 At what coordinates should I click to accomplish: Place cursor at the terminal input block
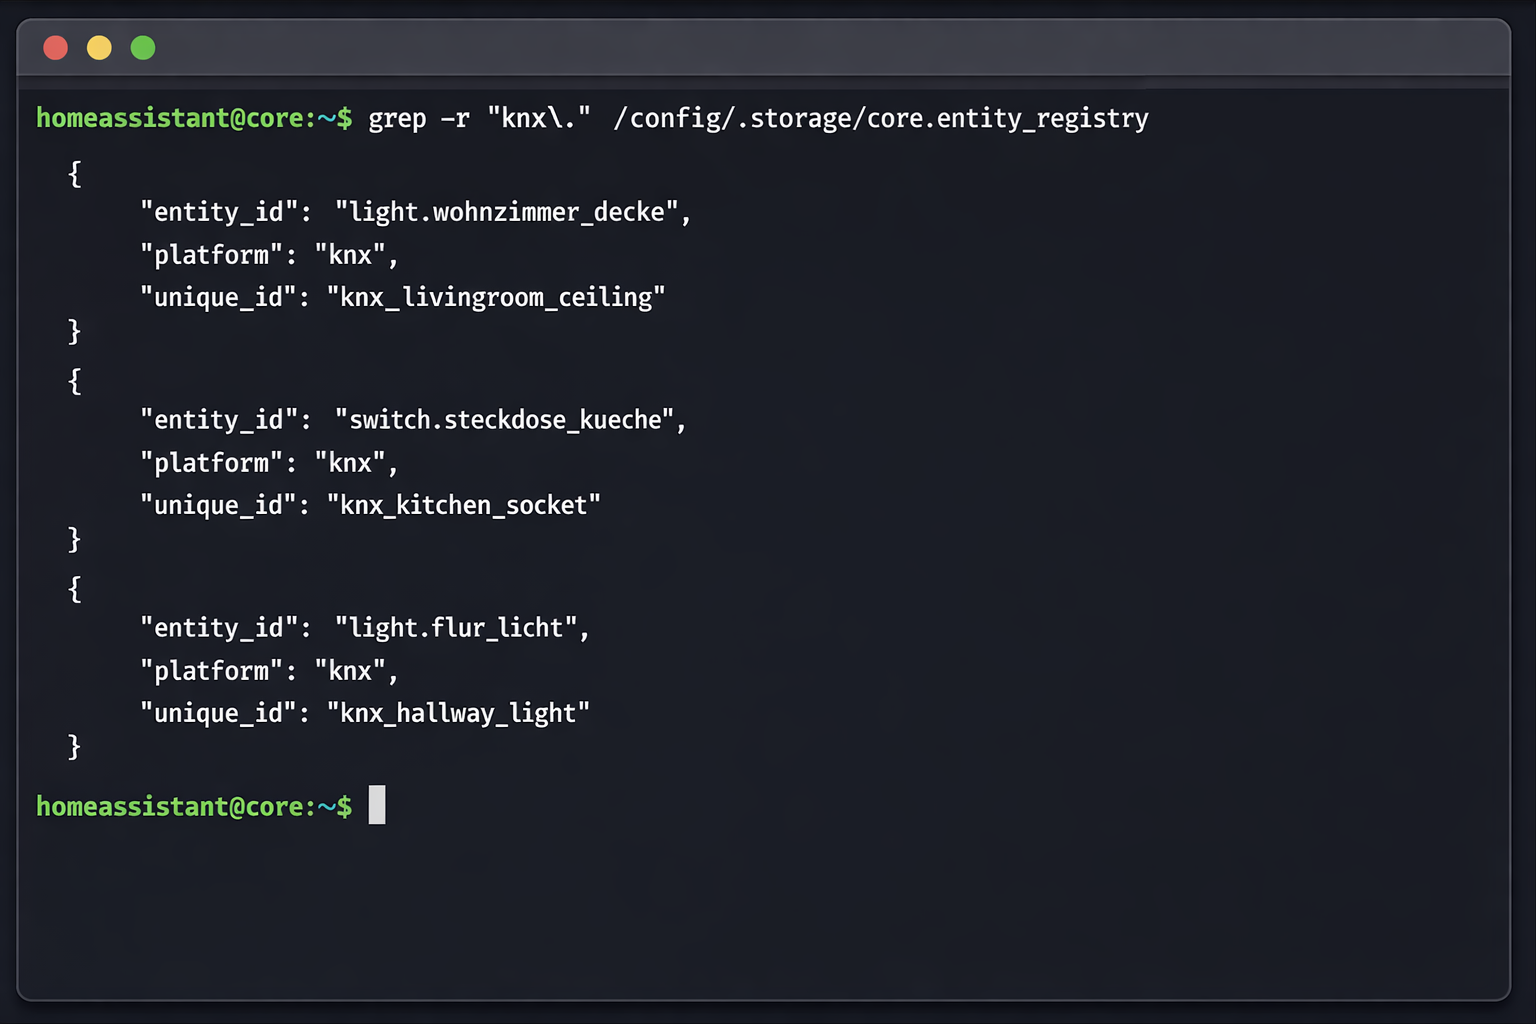point(378,806)
